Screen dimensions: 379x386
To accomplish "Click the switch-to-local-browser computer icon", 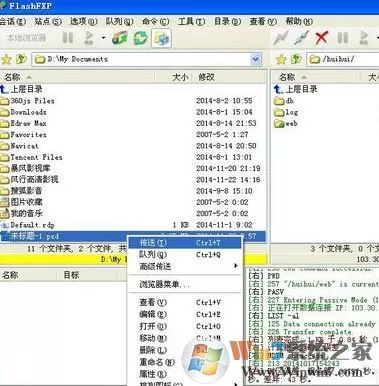I will click(x=161, y=38).
